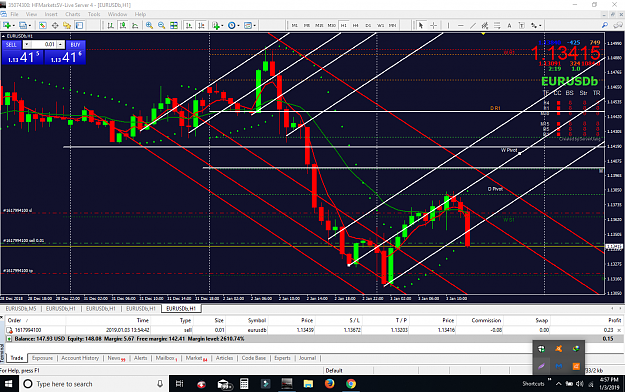The height and width of the screenshot is (392, 625).
Task: Open the Tools menu
Action: [x=94, y=14]
